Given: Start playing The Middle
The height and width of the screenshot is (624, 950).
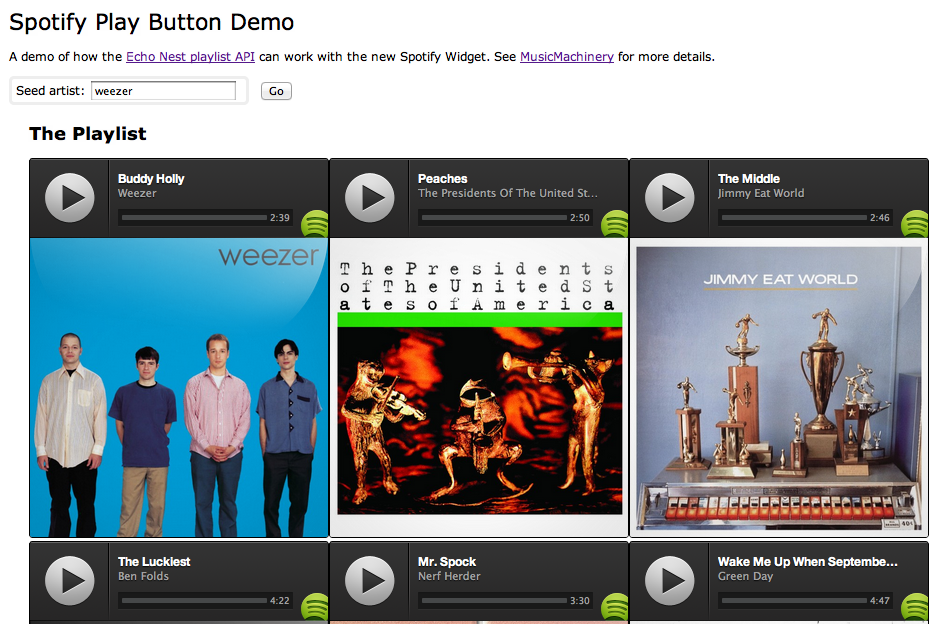Looking at the screenshot, I should (x=670, y=197).
